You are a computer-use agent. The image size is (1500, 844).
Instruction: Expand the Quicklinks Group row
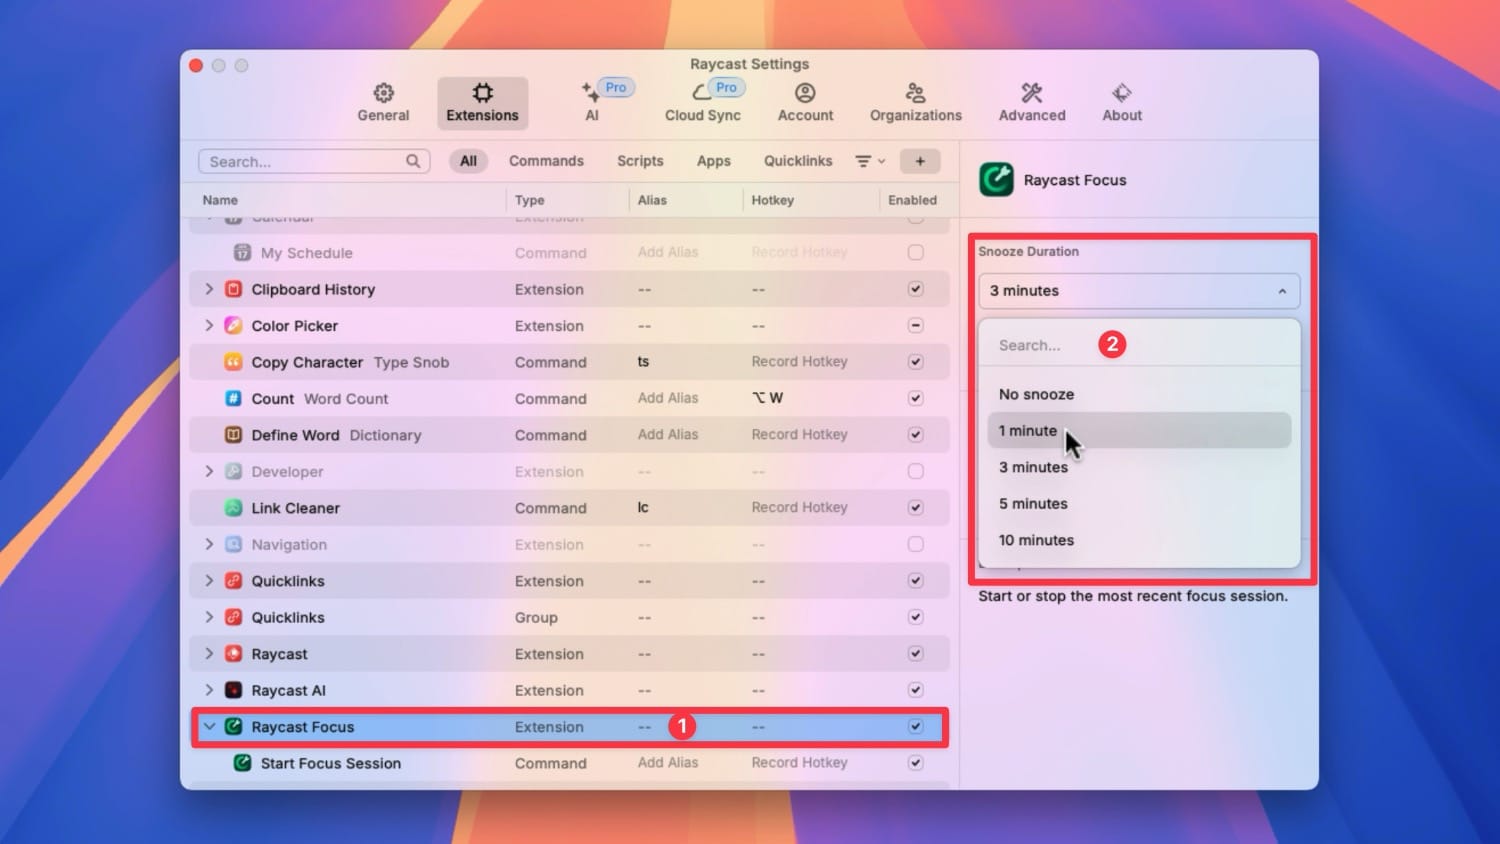coord(209,618)
